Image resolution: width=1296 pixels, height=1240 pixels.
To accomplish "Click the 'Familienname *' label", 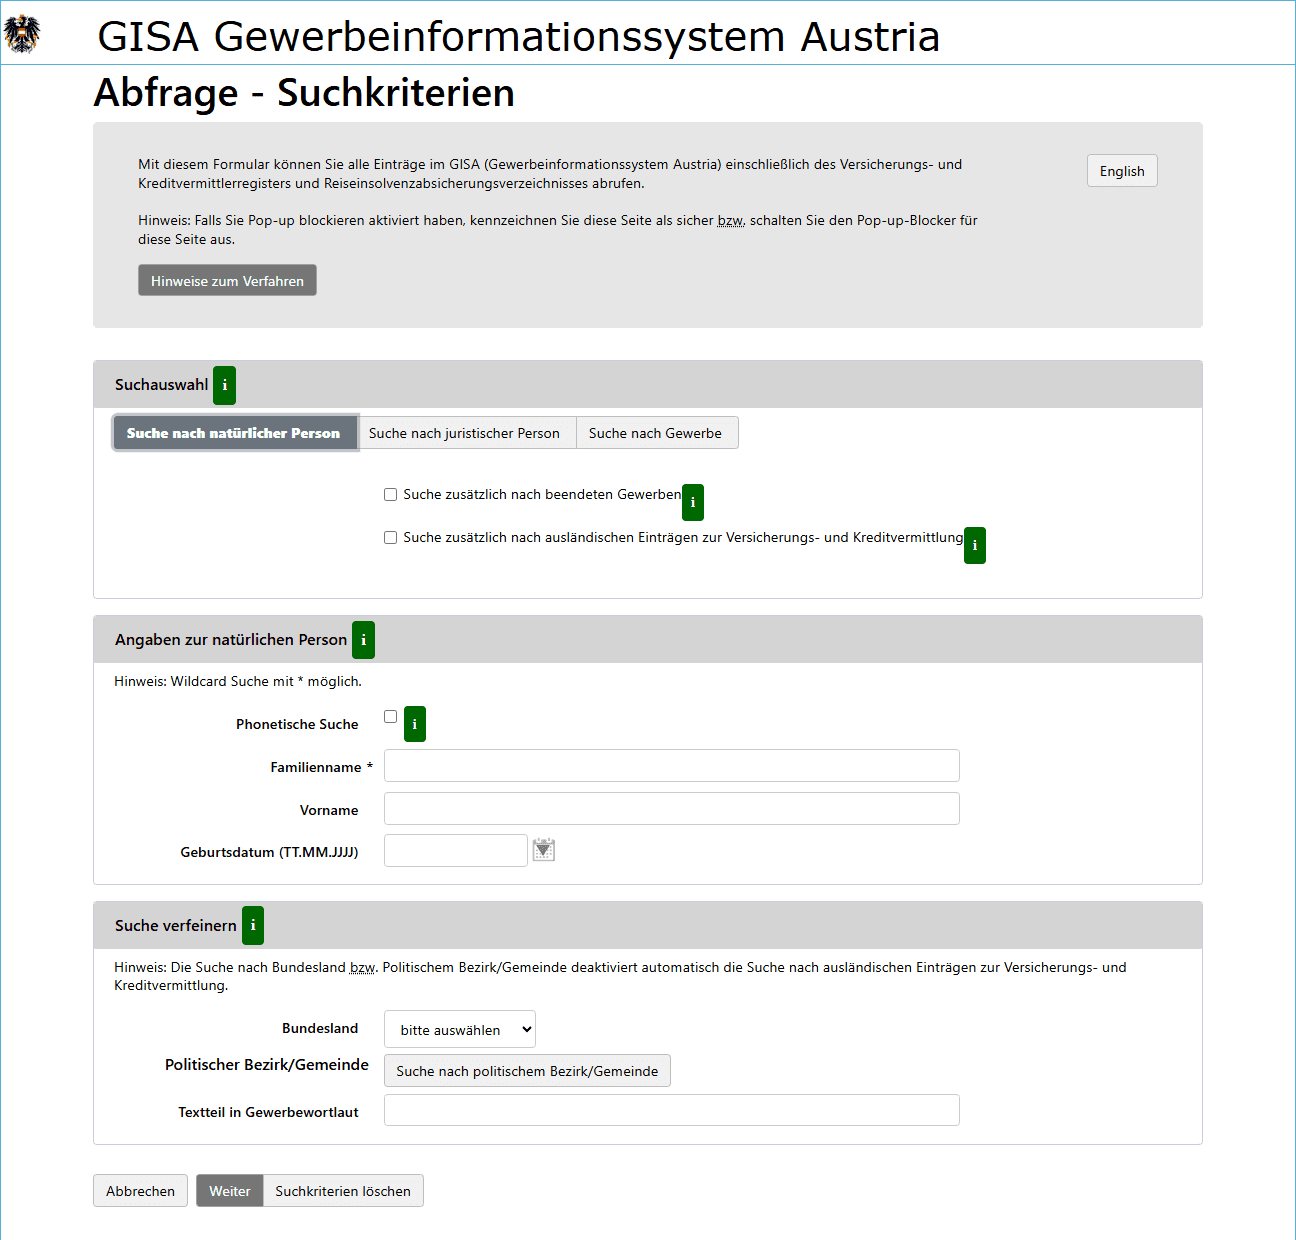I will click(321, 767).
